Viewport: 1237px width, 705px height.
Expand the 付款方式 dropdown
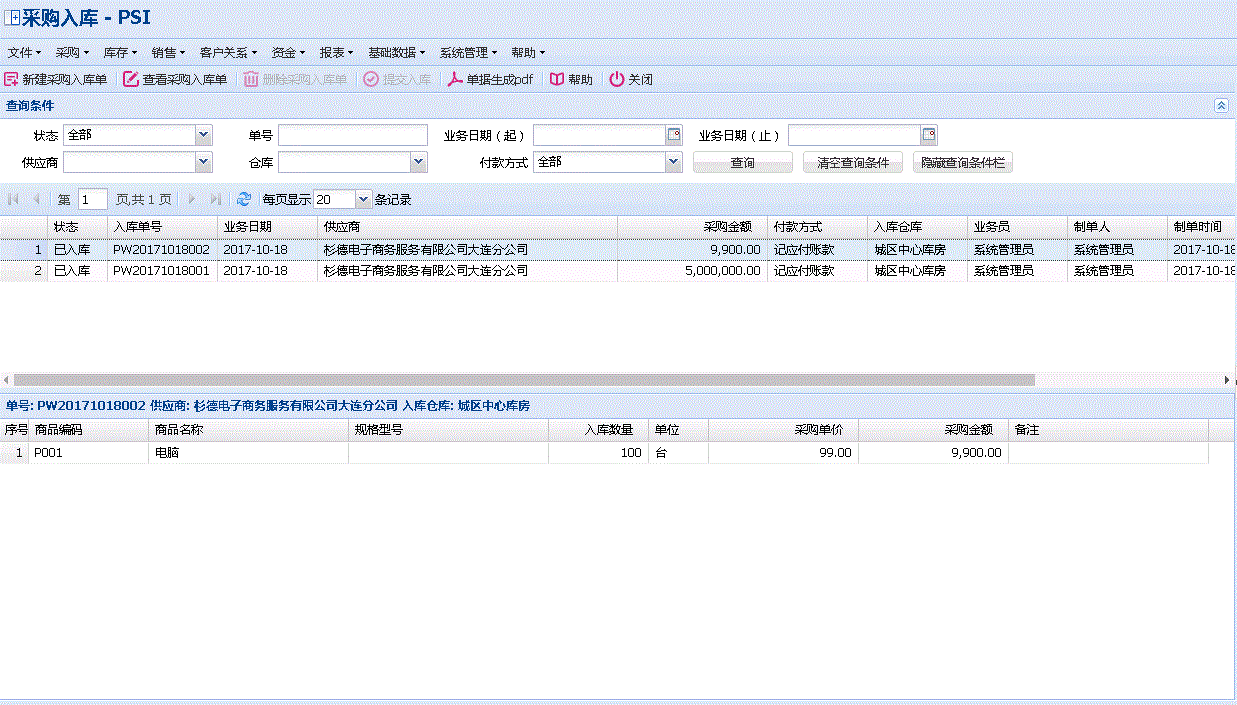click(x=674, y=161)
